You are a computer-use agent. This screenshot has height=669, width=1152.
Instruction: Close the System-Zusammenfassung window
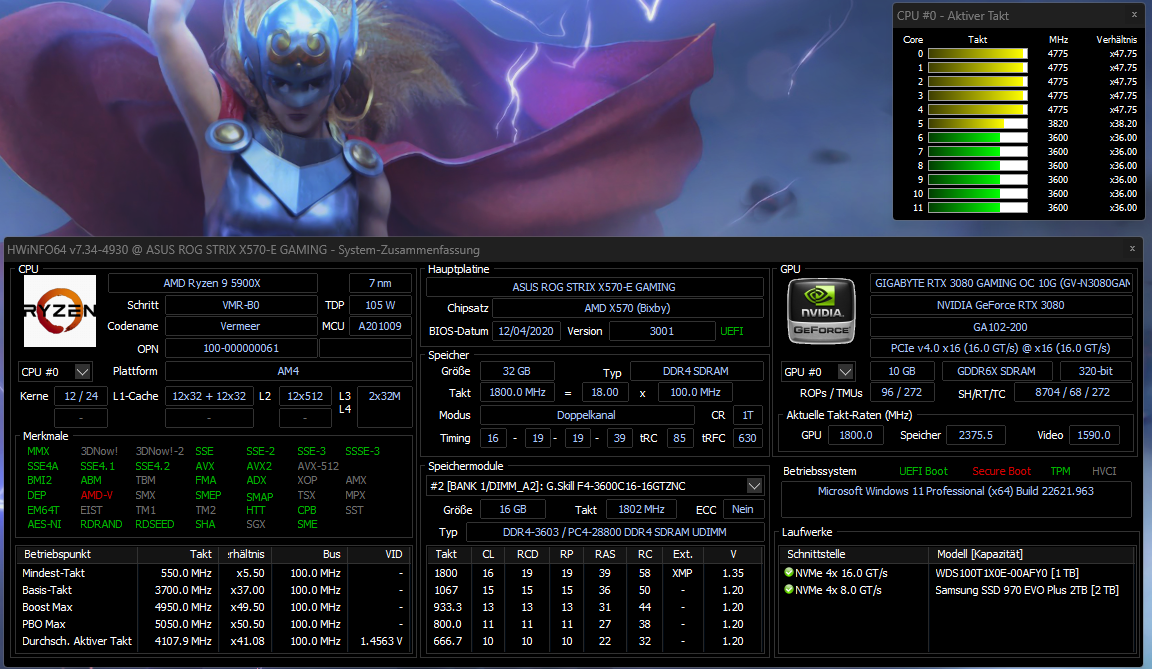[1132, 249]
